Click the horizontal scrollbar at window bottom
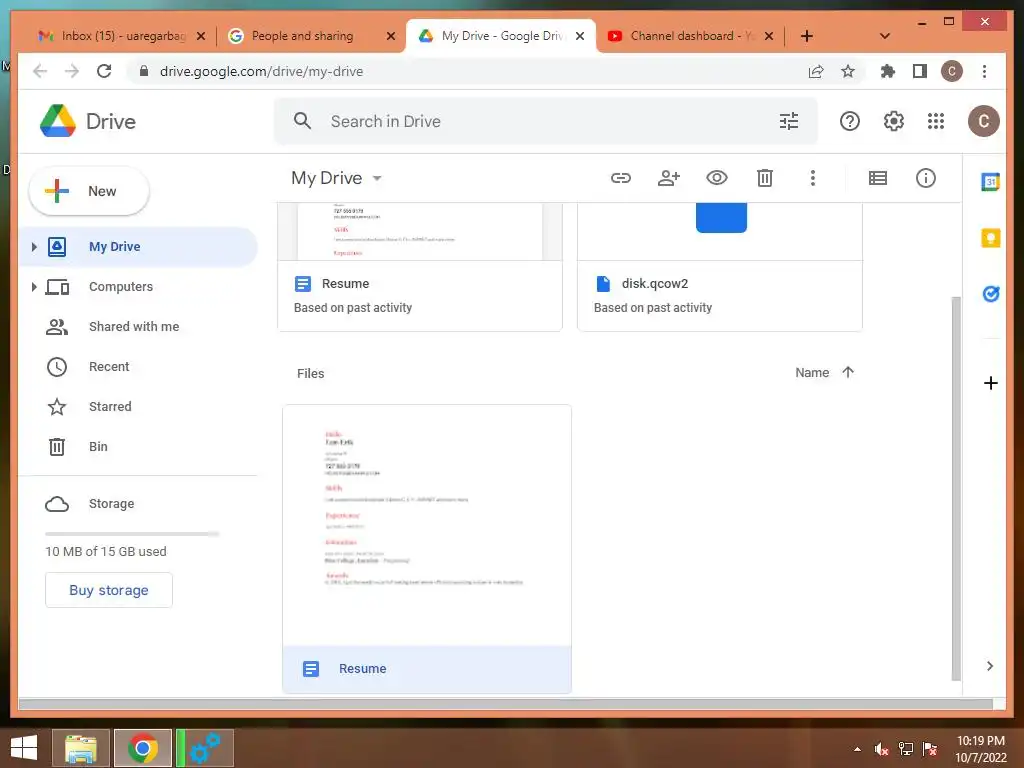The height and width of the screenshot is (768, 1024). (506, 704)
